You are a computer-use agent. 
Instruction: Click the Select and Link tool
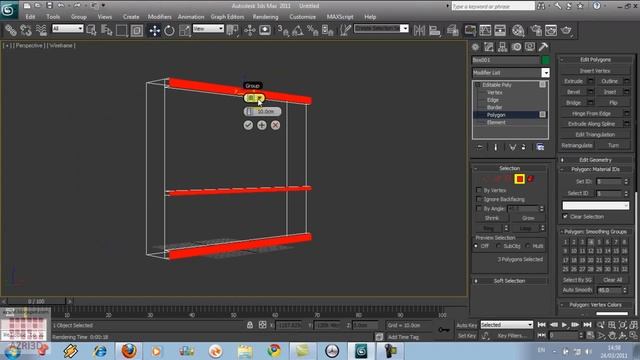(x=11, y=31)
